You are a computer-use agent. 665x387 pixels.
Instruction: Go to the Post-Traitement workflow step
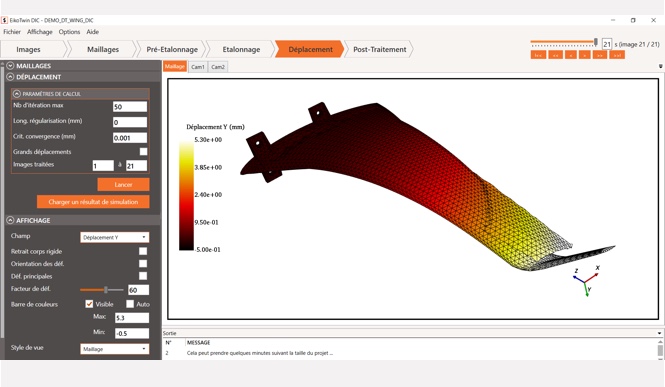[380, 49]
